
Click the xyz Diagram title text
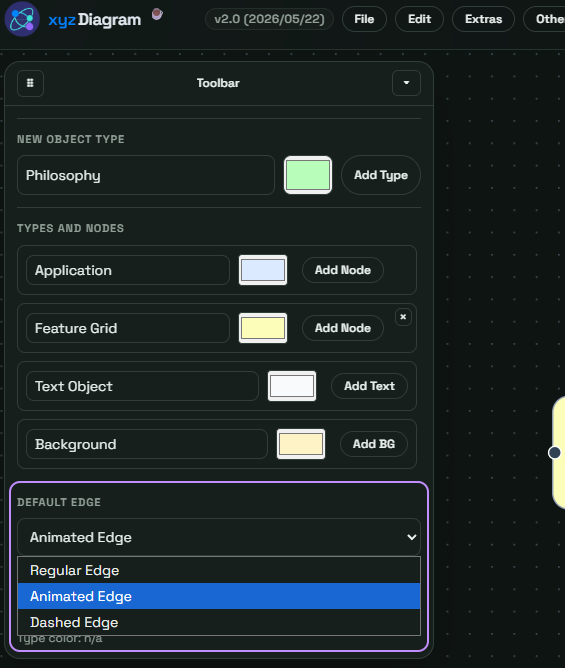(x=95, y=20)
